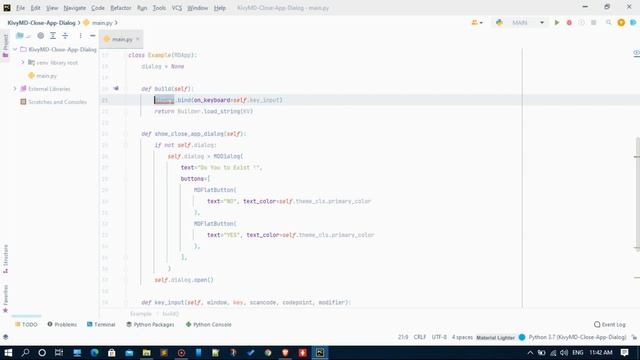The image size is (640, 360).
Task: Click the blue theme color dot in status bar
Action: (522, 337)
